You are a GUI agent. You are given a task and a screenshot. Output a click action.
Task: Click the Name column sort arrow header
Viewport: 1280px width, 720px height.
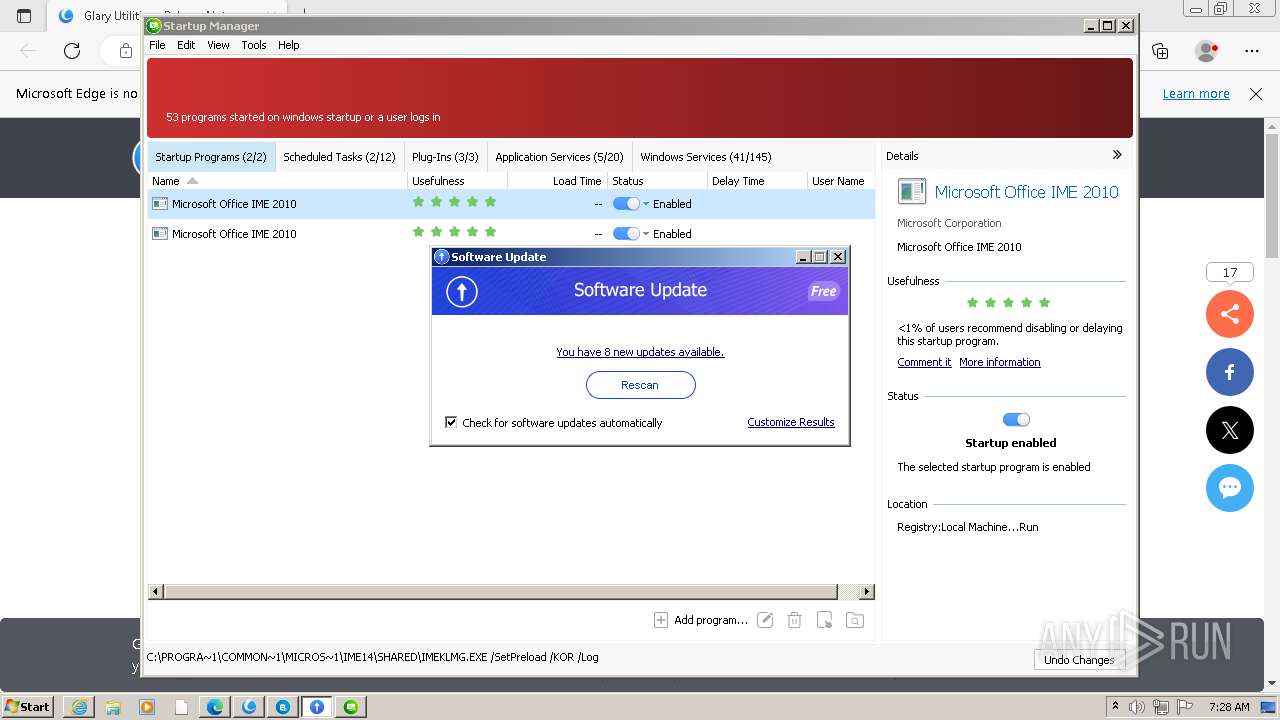click(193, 181)
